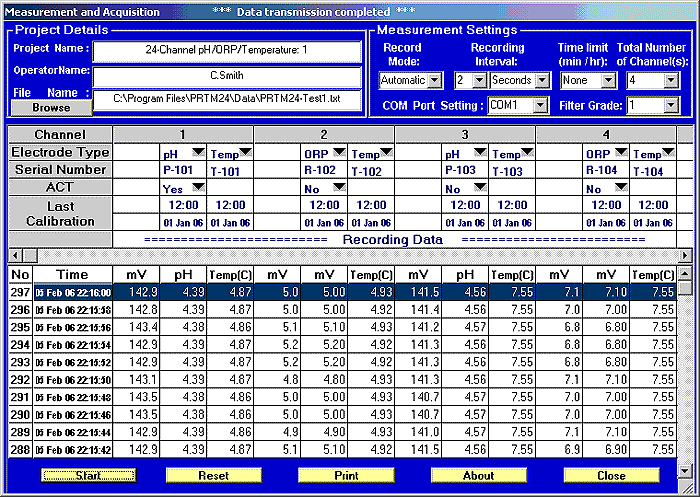Open Total Number of Channels dropdown
The image size is (700, 497).
coord(671,81)
